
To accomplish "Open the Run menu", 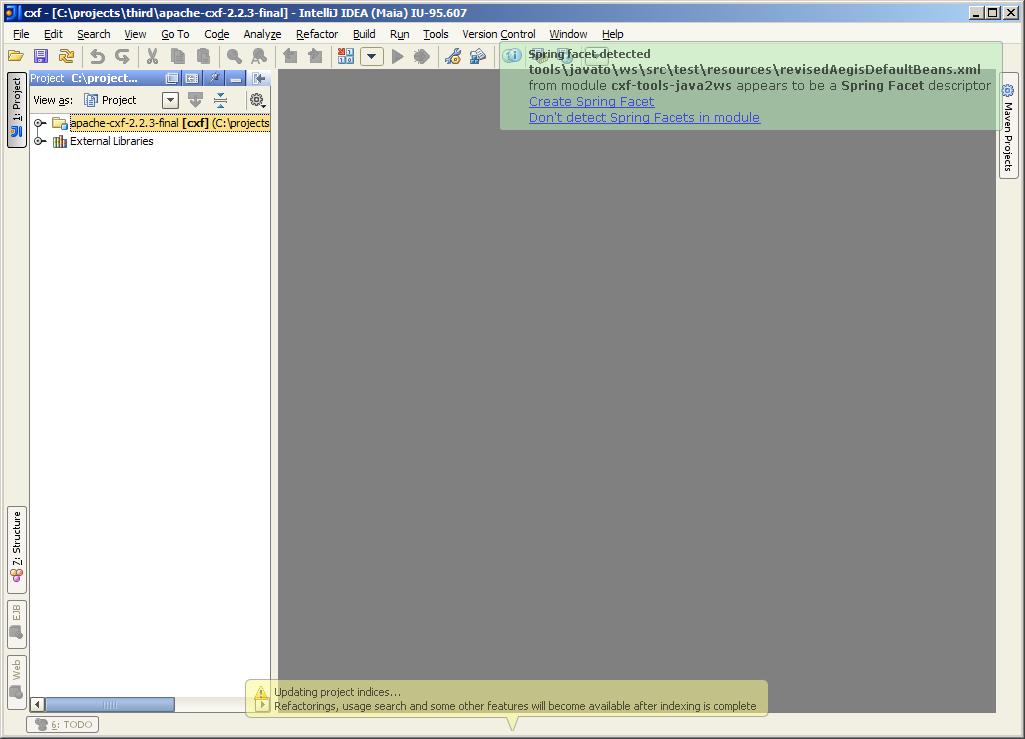I will (399, 34).
